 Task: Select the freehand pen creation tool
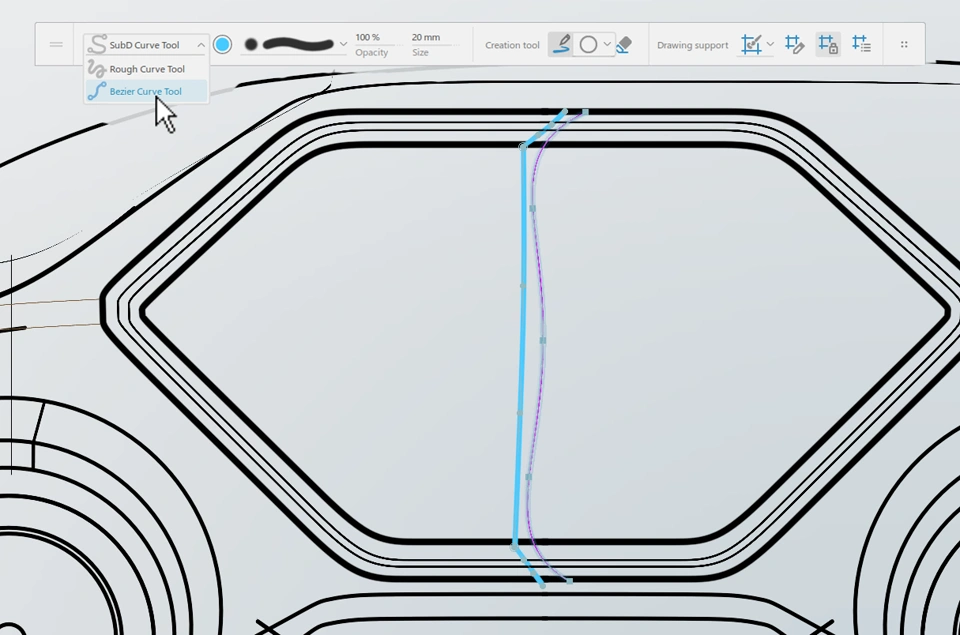tap(561, 45)
